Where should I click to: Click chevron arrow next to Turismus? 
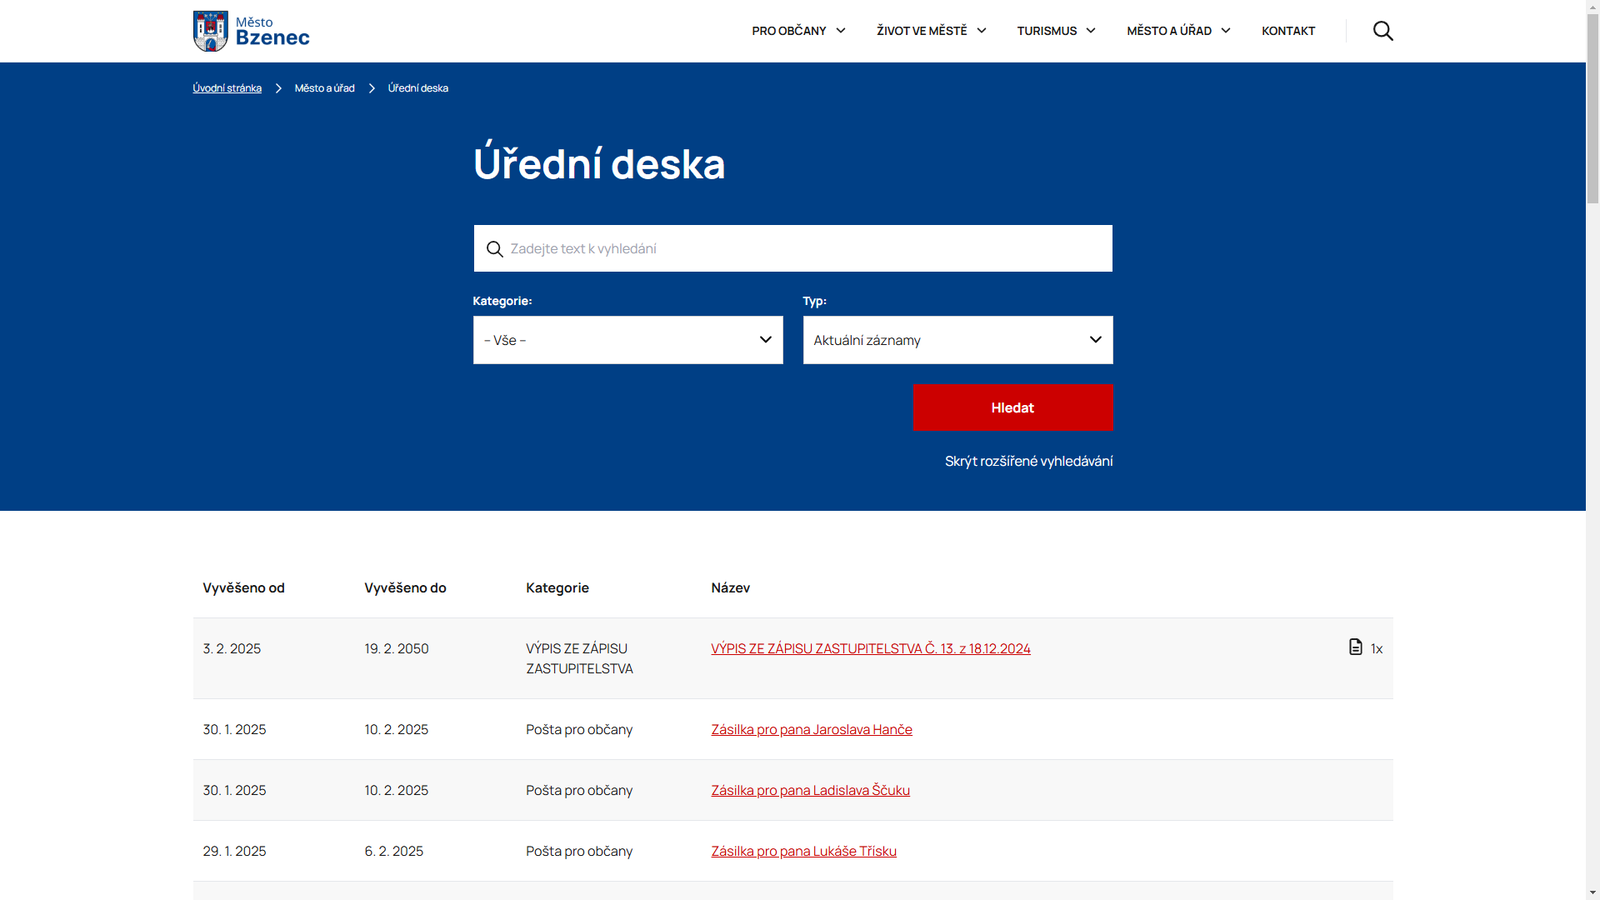[1091, 31]
